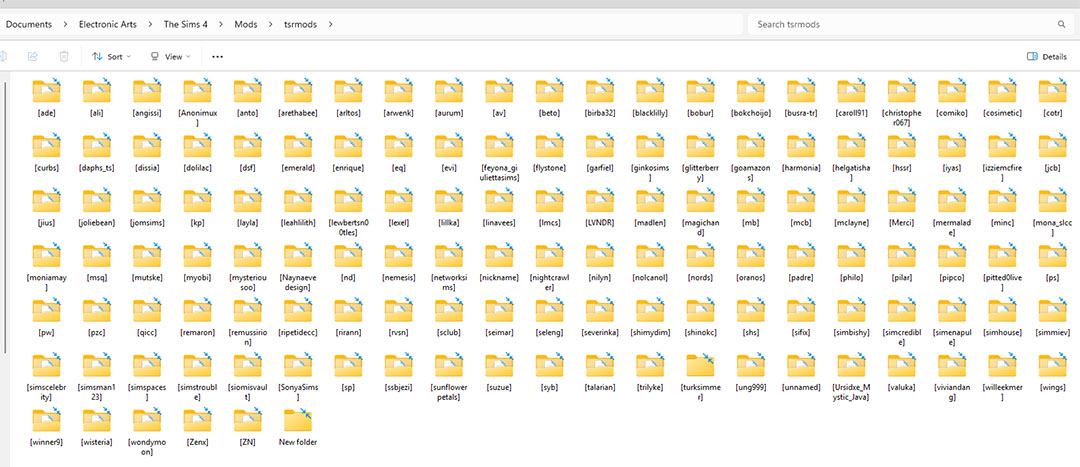The height and width of the screenshot is (467, 1080).
Task: Toggle the Details pane button
Action: coord(1047,57)
